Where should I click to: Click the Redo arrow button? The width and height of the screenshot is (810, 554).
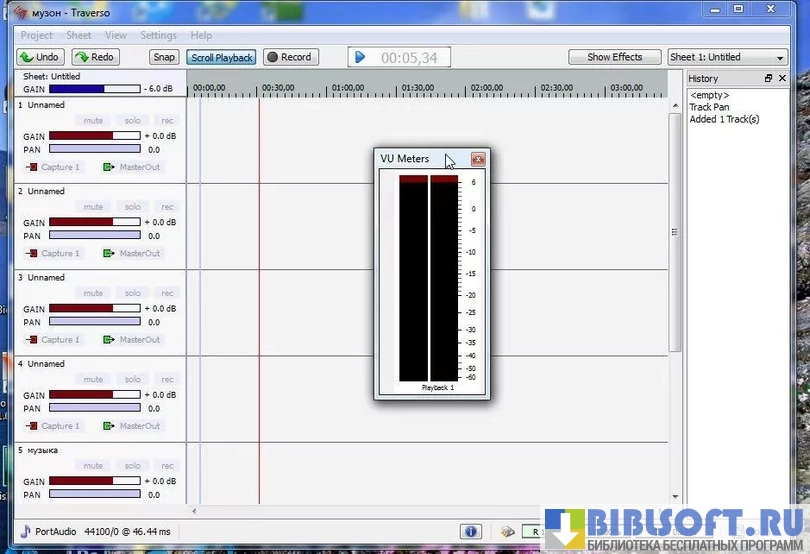(x=95, y=57)
